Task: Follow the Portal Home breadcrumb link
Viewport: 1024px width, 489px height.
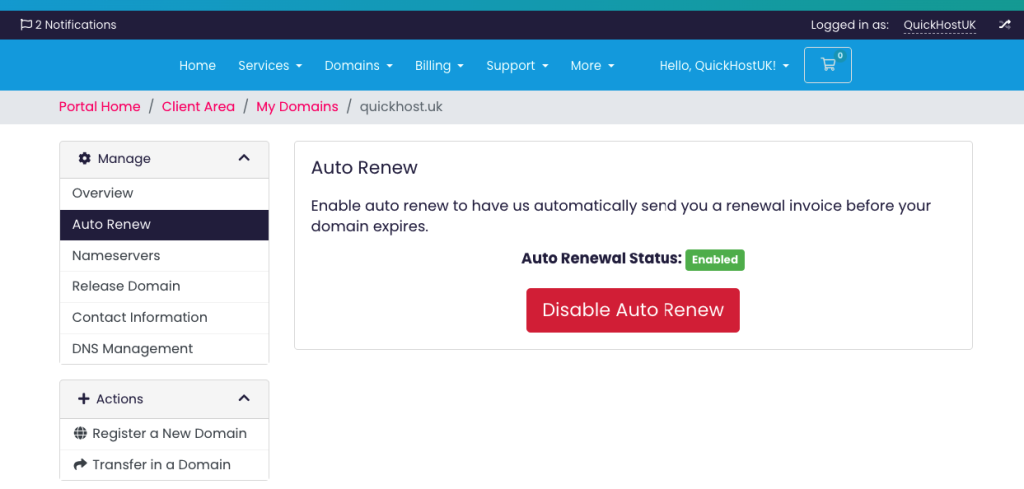Action: click(x=99, y=106)
